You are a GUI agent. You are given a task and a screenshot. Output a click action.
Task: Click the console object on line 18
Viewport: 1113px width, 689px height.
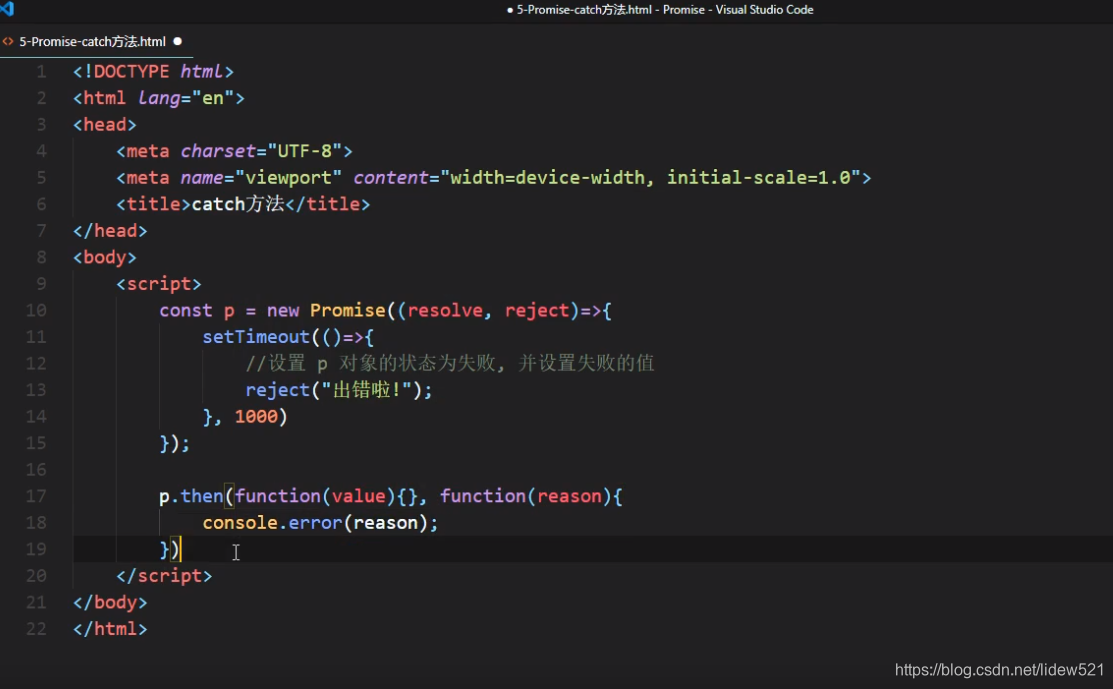coord(240,523)
